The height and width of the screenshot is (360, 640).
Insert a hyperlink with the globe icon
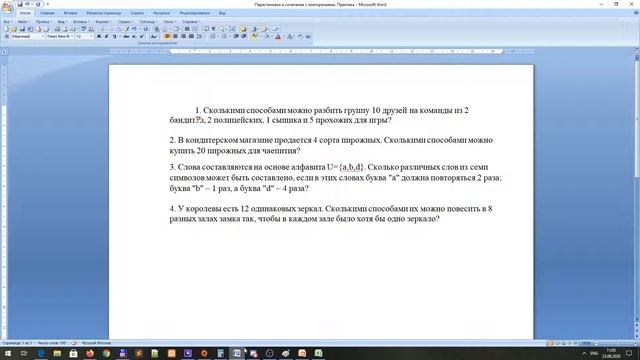click(157, 29)
